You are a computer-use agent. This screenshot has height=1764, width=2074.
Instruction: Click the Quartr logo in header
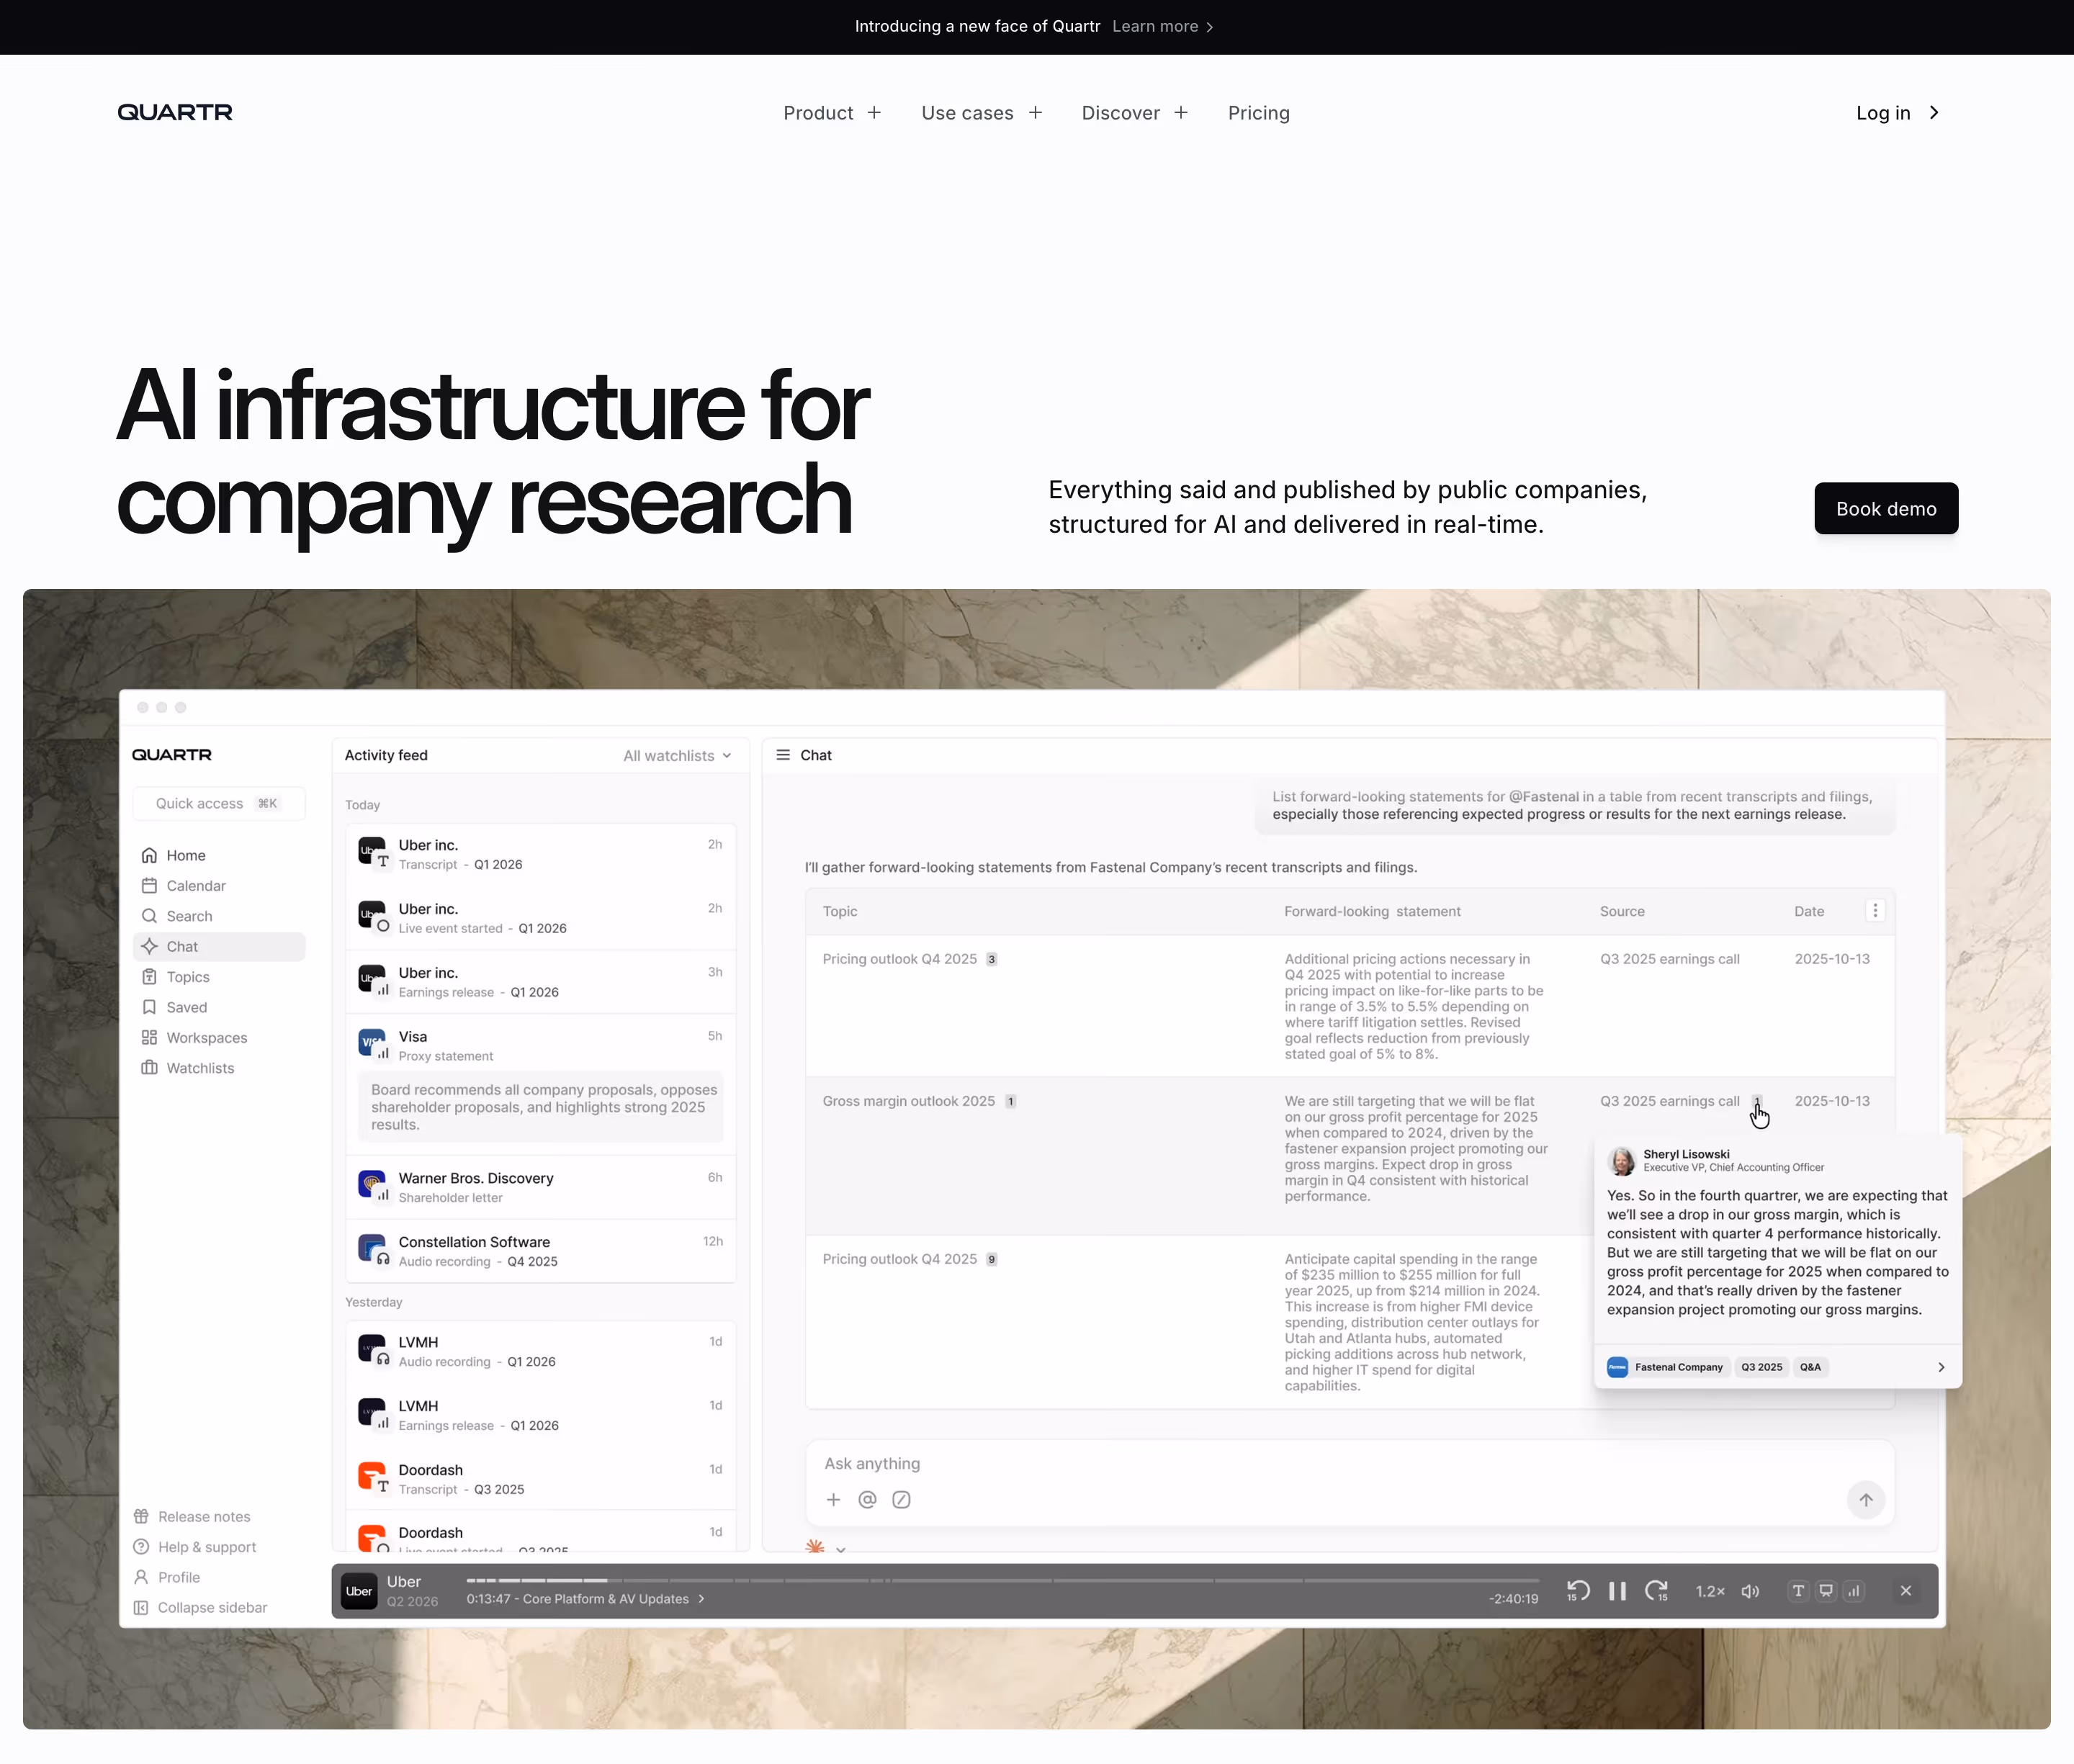tap(175, 112)
